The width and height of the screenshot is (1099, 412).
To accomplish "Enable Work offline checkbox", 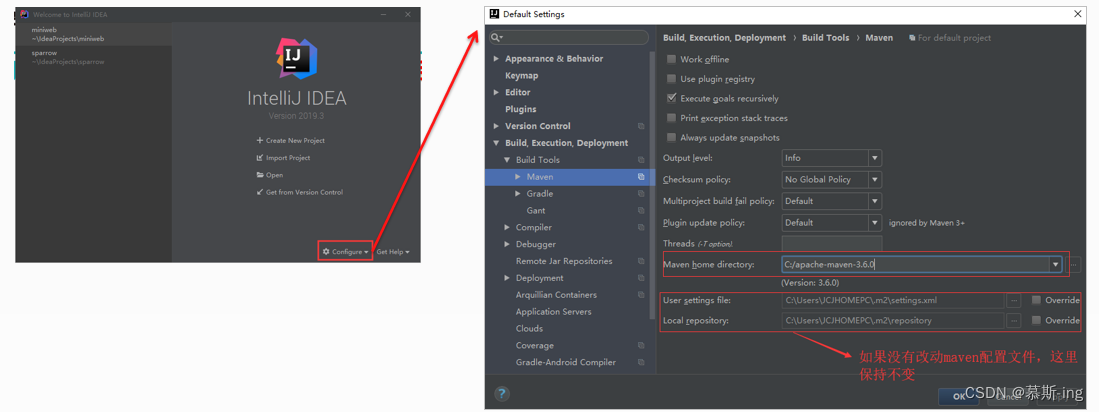I will point(671,60).
